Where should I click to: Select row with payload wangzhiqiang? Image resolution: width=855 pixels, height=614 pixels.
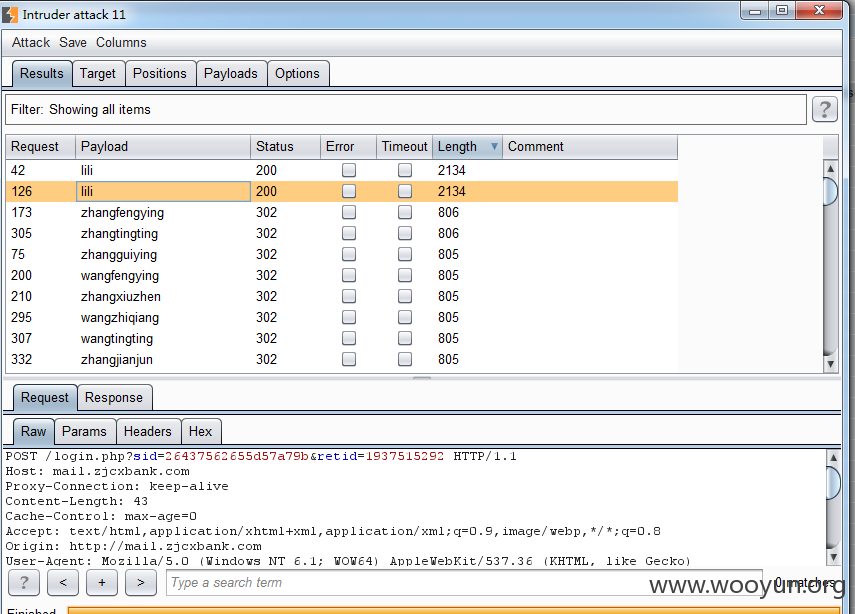[x=342, y=317]
